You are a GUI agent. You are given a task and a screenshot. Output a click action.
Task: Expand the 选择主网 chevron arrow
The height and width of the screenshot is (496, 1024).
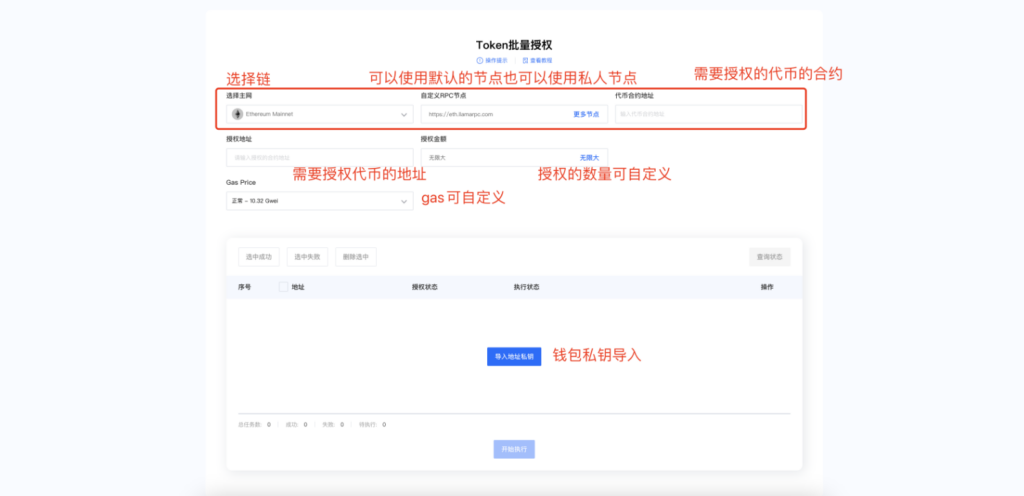404,115
